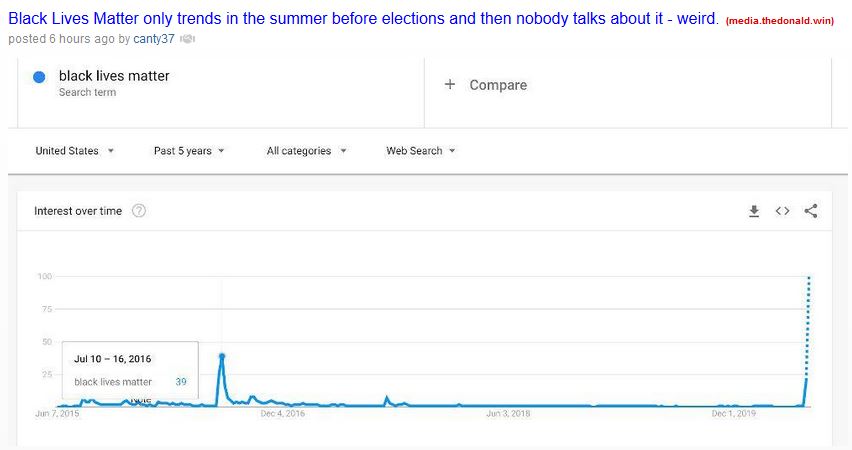Open the United States region dropdown

pyautogui.click(x=74, y=151)
